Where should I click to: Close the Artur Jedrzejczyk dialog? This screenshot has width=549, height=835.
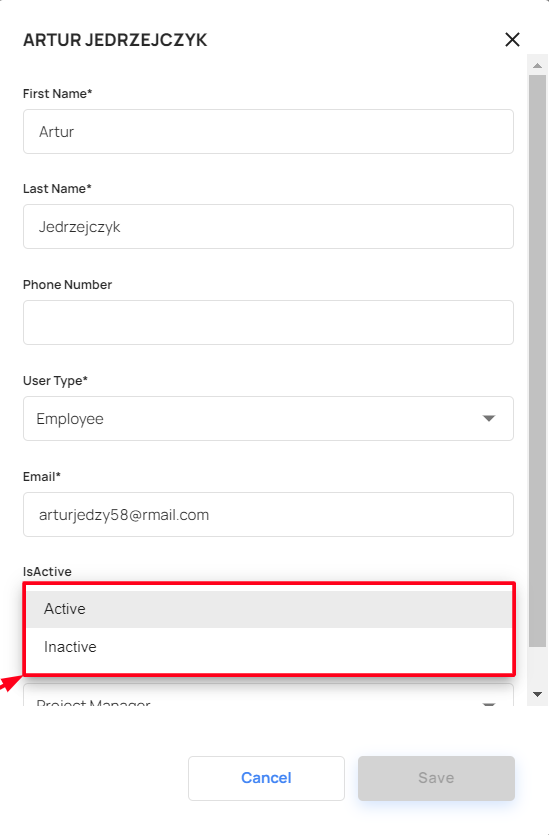512,39
